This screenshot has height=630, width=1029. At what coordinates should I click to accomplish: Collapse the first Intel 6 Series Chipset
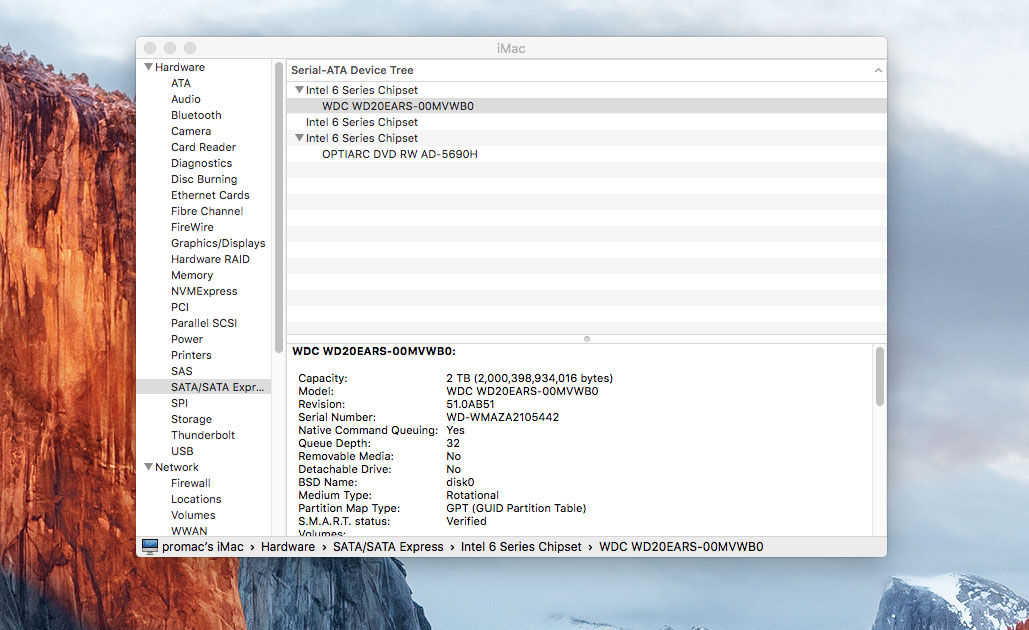[x=299, y=90]
